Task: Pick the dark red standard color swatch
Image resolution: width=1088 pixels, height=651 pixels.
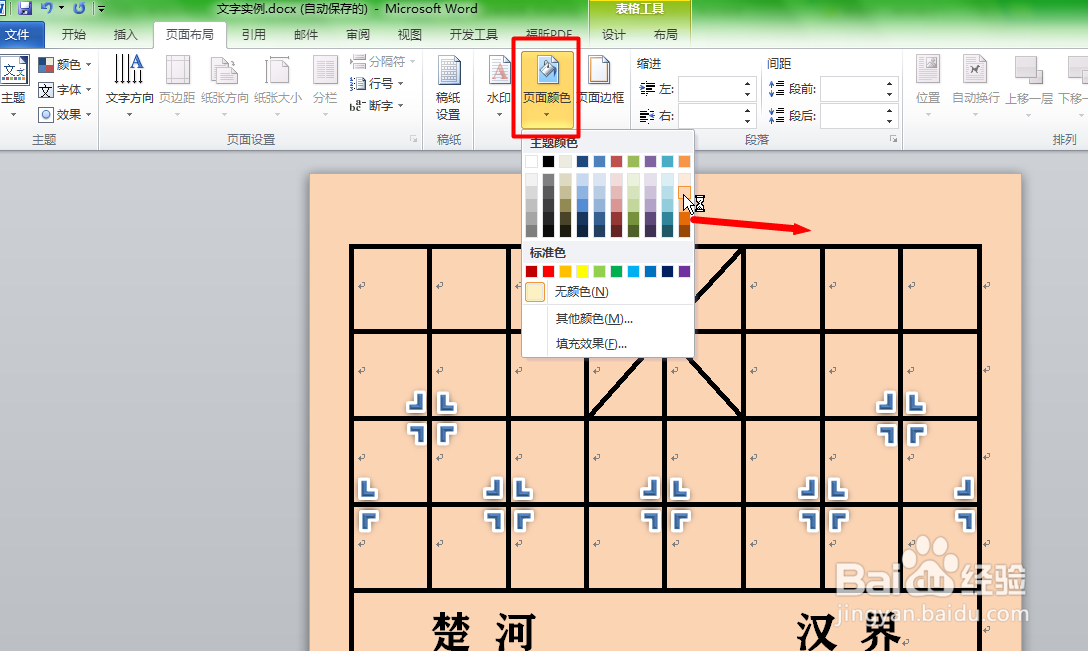Action: pos(531,271)
